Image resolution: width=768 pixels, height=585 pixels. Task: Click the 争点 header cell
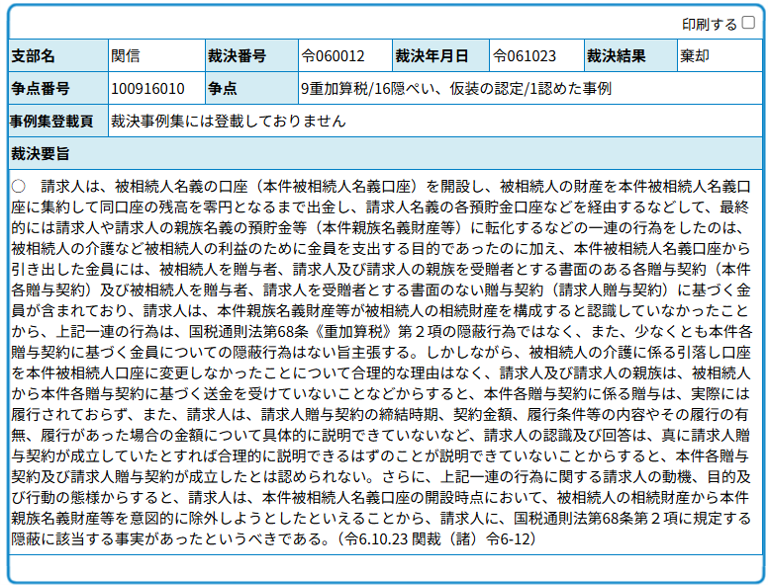[x=252, y=89]
